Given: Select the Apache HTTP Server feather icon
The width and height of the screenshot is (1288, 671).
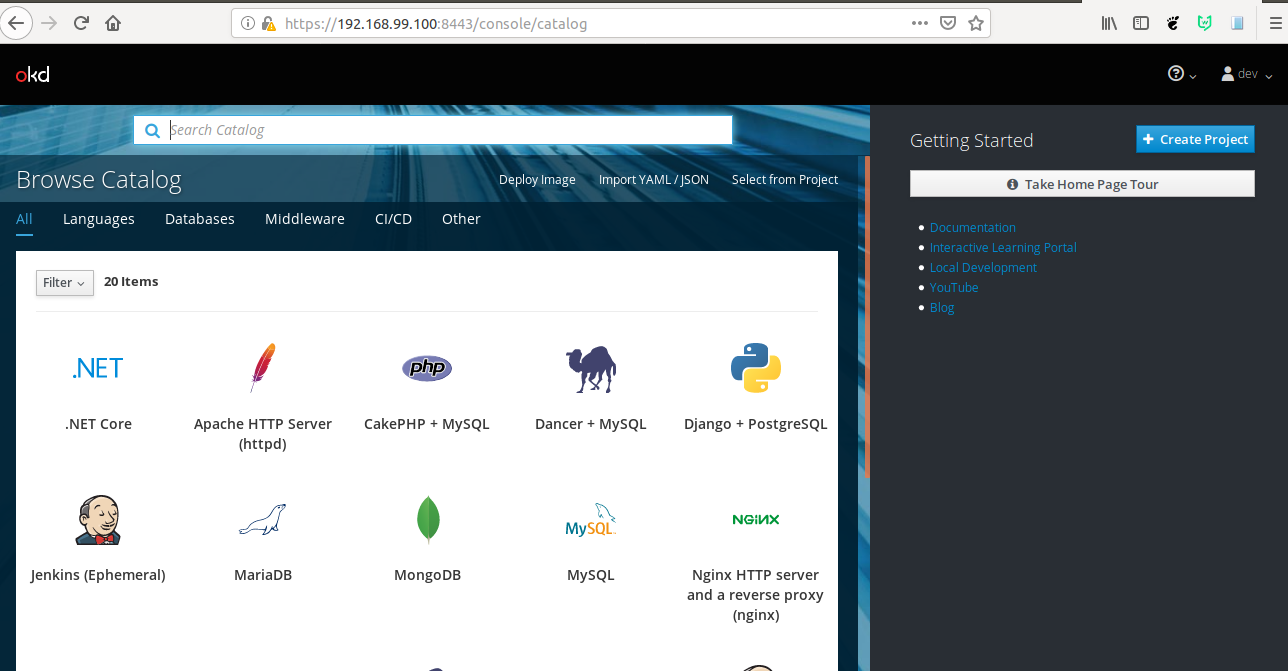Looking at the screenshot, I should point(261,368).
